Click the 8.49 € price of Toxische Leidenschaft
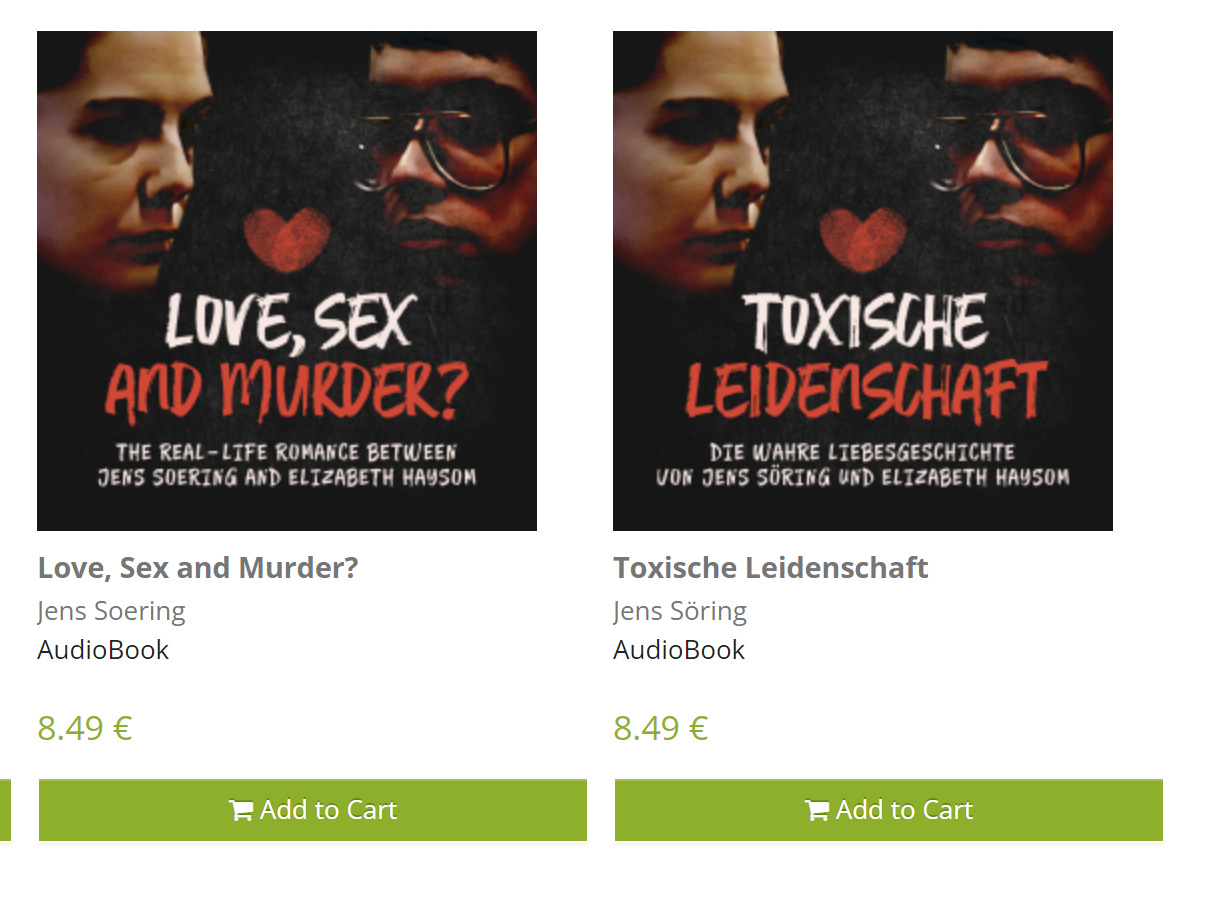This screenshot has width=1223, height=913. click(661, 728)
